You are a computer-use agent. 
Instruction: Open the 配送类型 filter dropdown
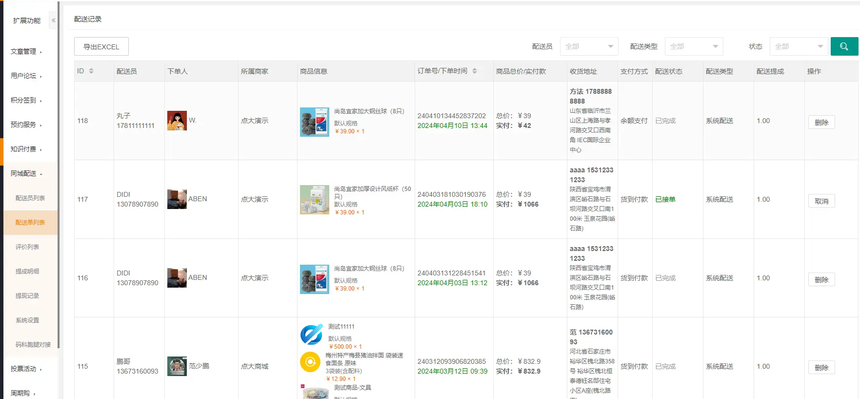694,47
